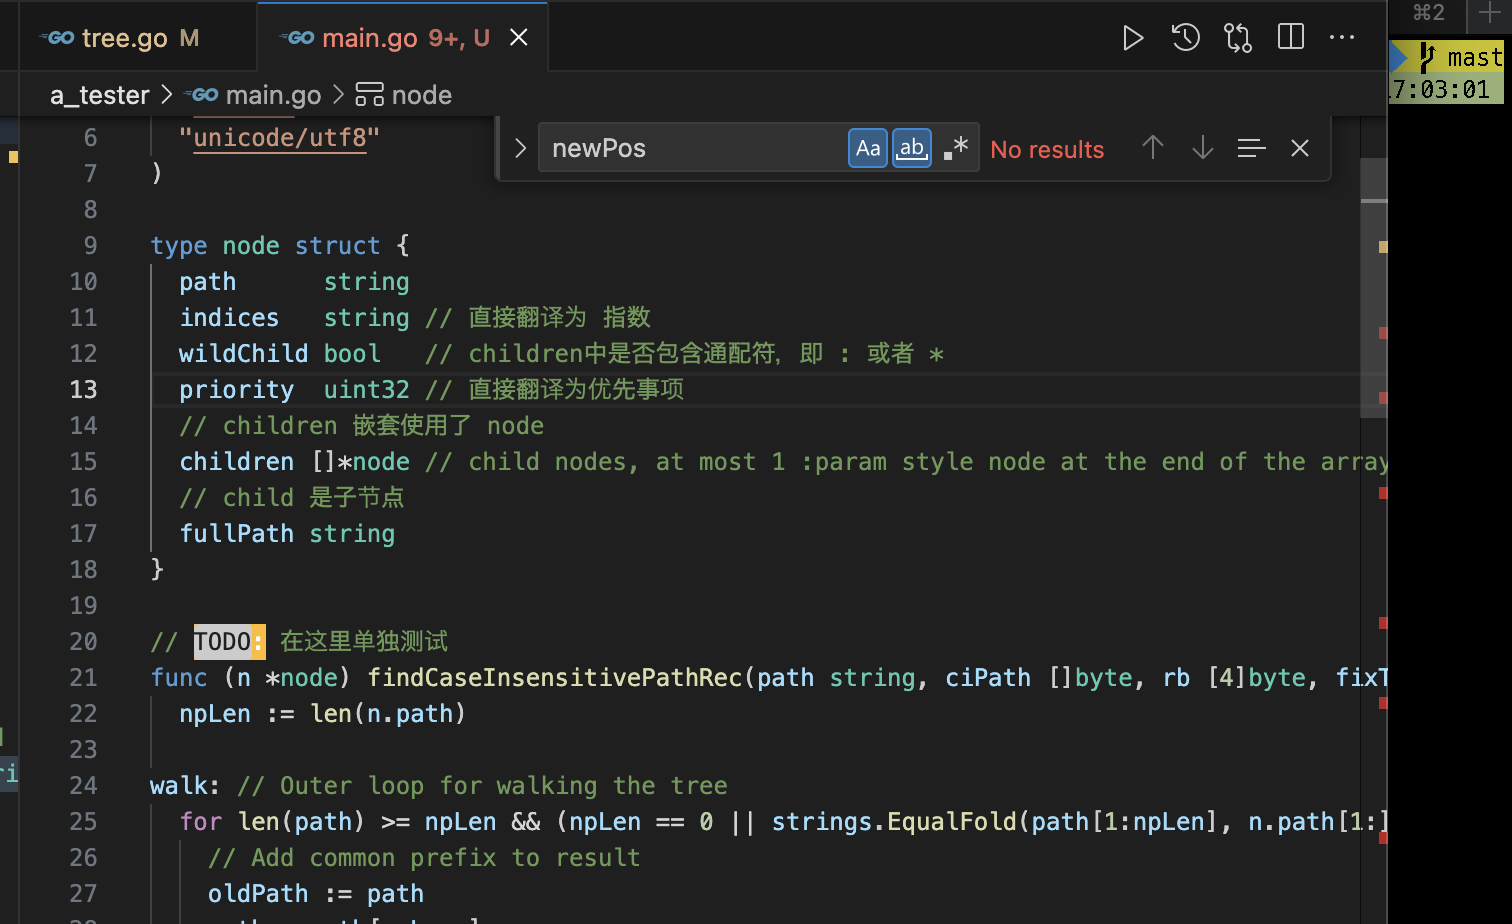Close the find widget
Viewport: 1512px width, 924px height.
[x=1300, y=148]
